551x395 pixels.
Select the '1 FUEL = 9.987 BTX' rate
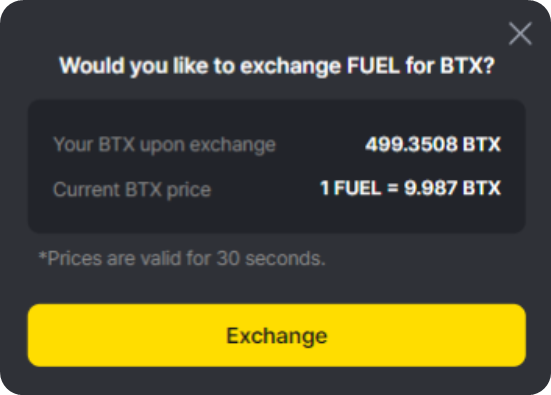coord(410,188)
